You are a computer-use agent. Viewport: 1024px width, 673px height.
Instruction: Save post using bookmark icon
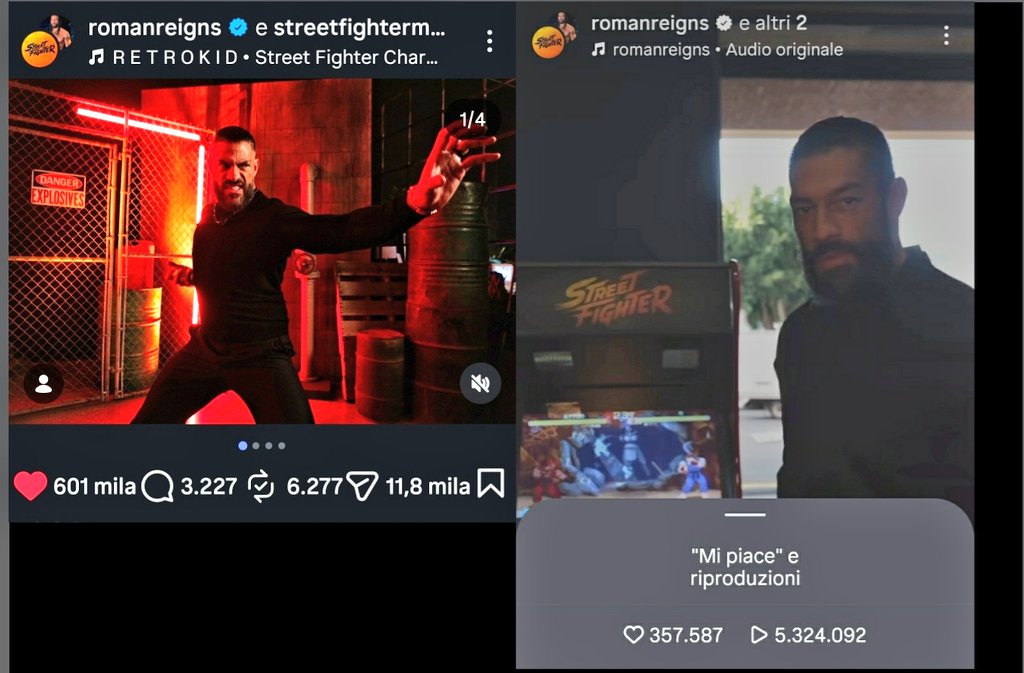(490, 484)
